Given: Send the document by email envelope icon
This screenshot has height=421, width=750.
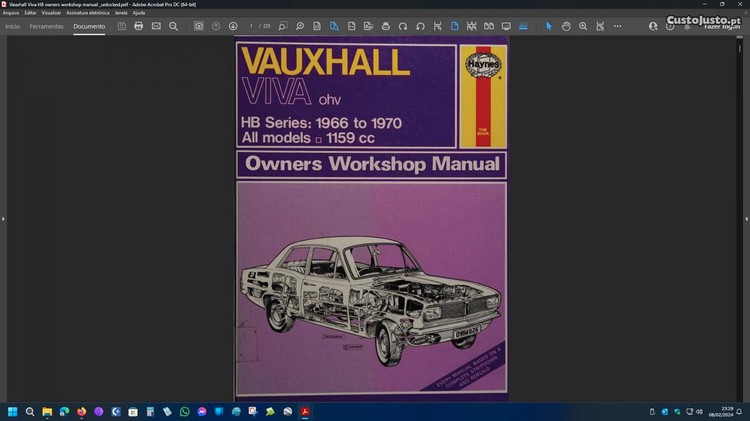Looking at the screenshot, I should coord(156,26).
